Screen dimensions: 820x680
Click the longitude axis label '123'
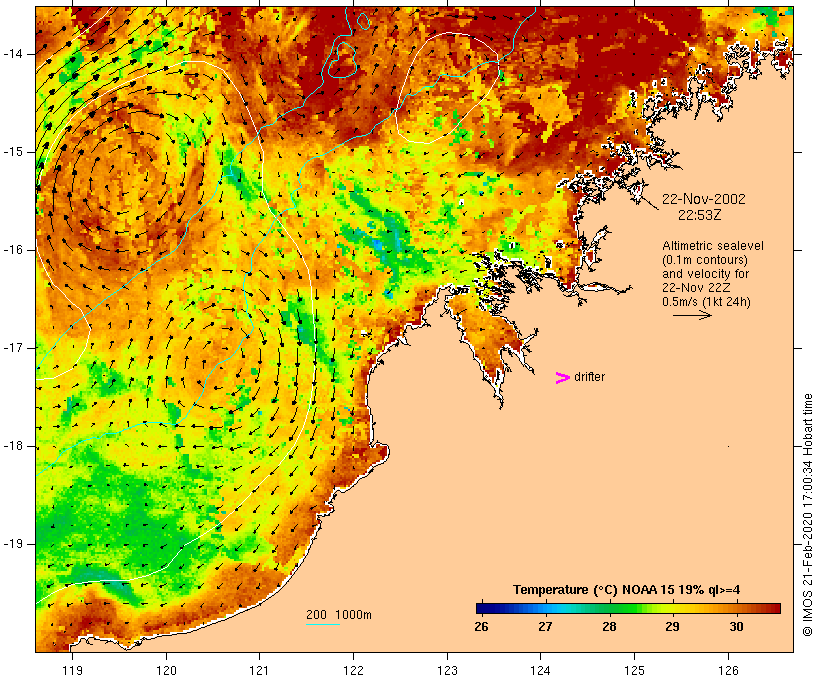click(x=447, y=670)
